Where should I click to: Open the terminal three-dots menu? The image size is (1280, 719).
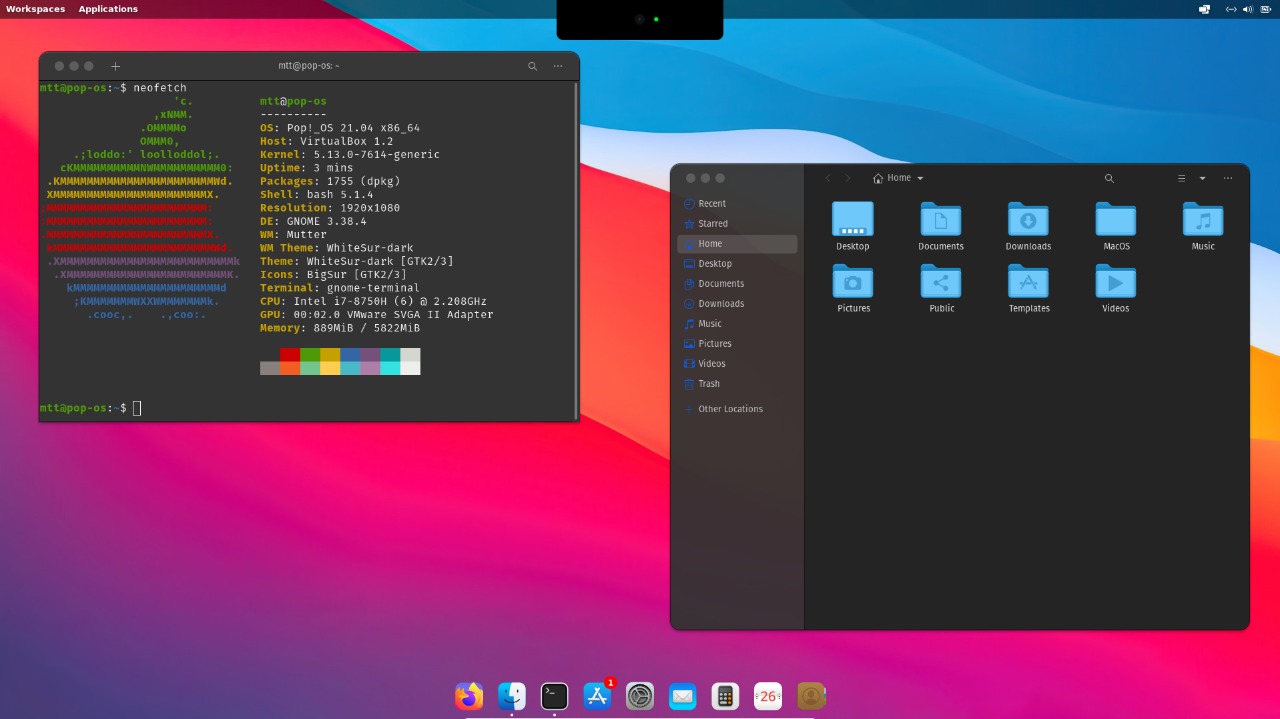(558, 66)
